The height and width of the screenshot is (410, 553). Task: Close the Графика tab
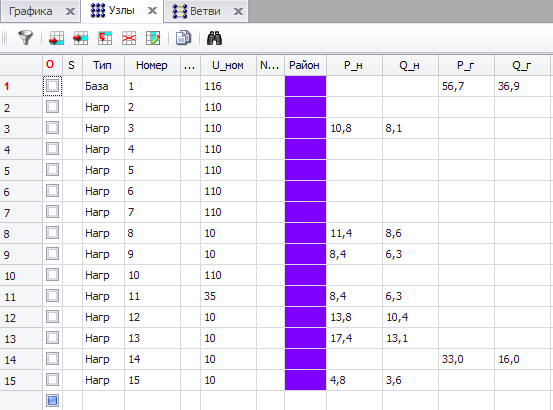click(71, 12)
